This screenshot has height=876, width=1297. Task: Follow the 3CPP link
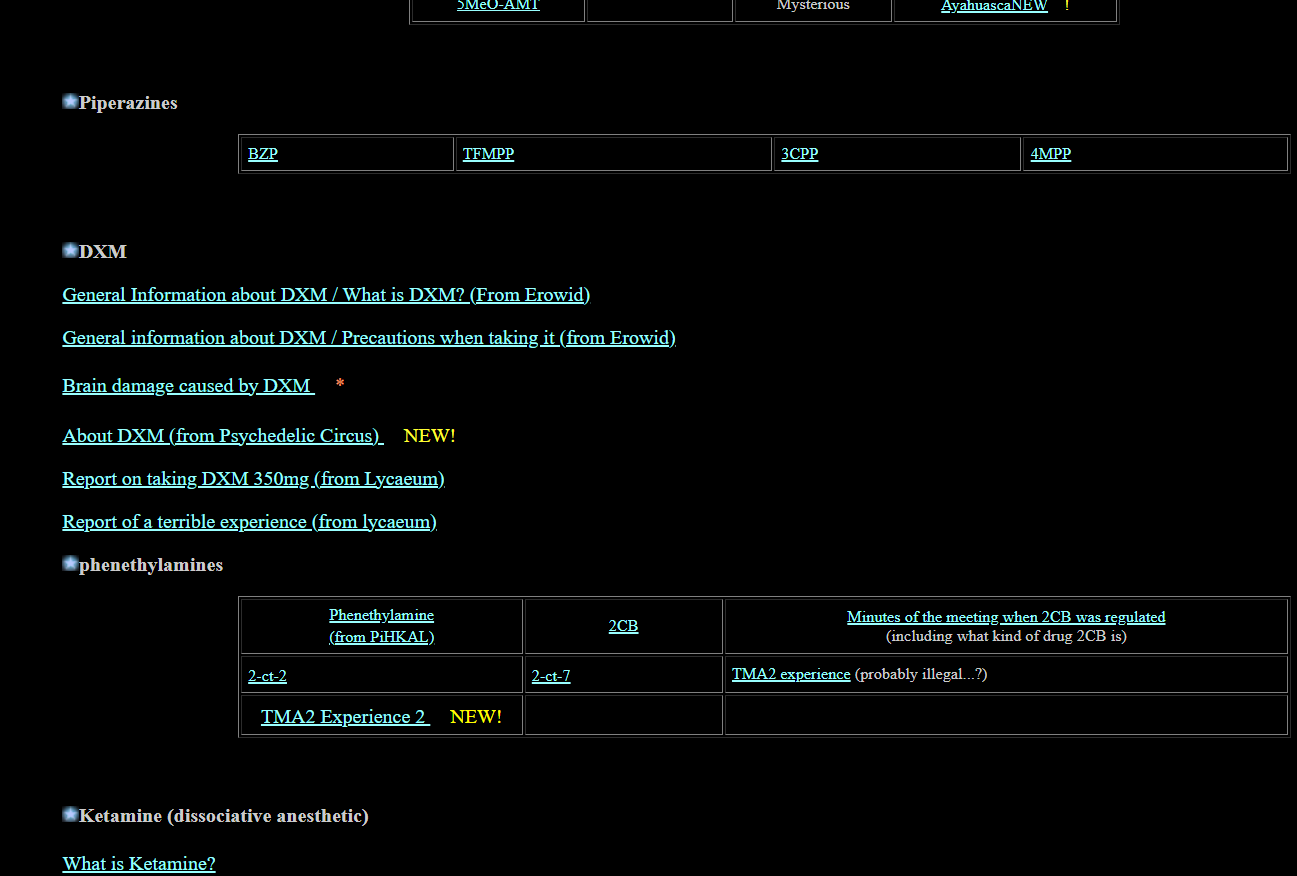[x=799, y=154]
